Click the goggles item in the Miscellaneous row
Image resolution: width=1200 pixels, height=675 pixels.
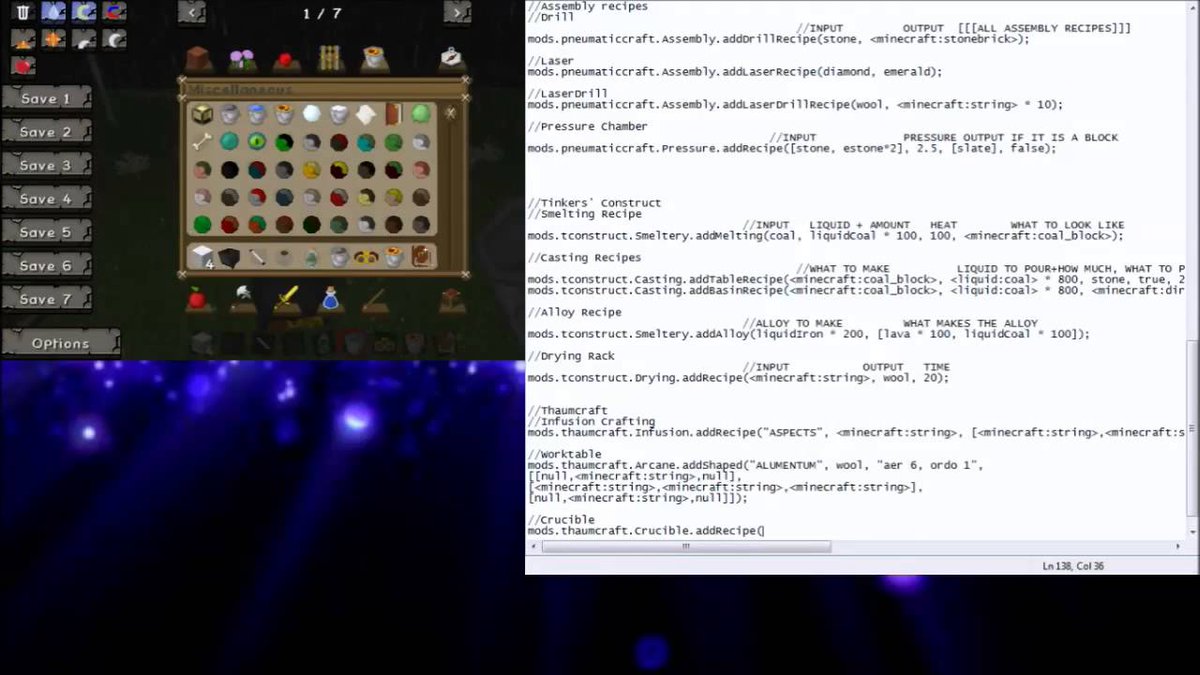click(365, 256)
